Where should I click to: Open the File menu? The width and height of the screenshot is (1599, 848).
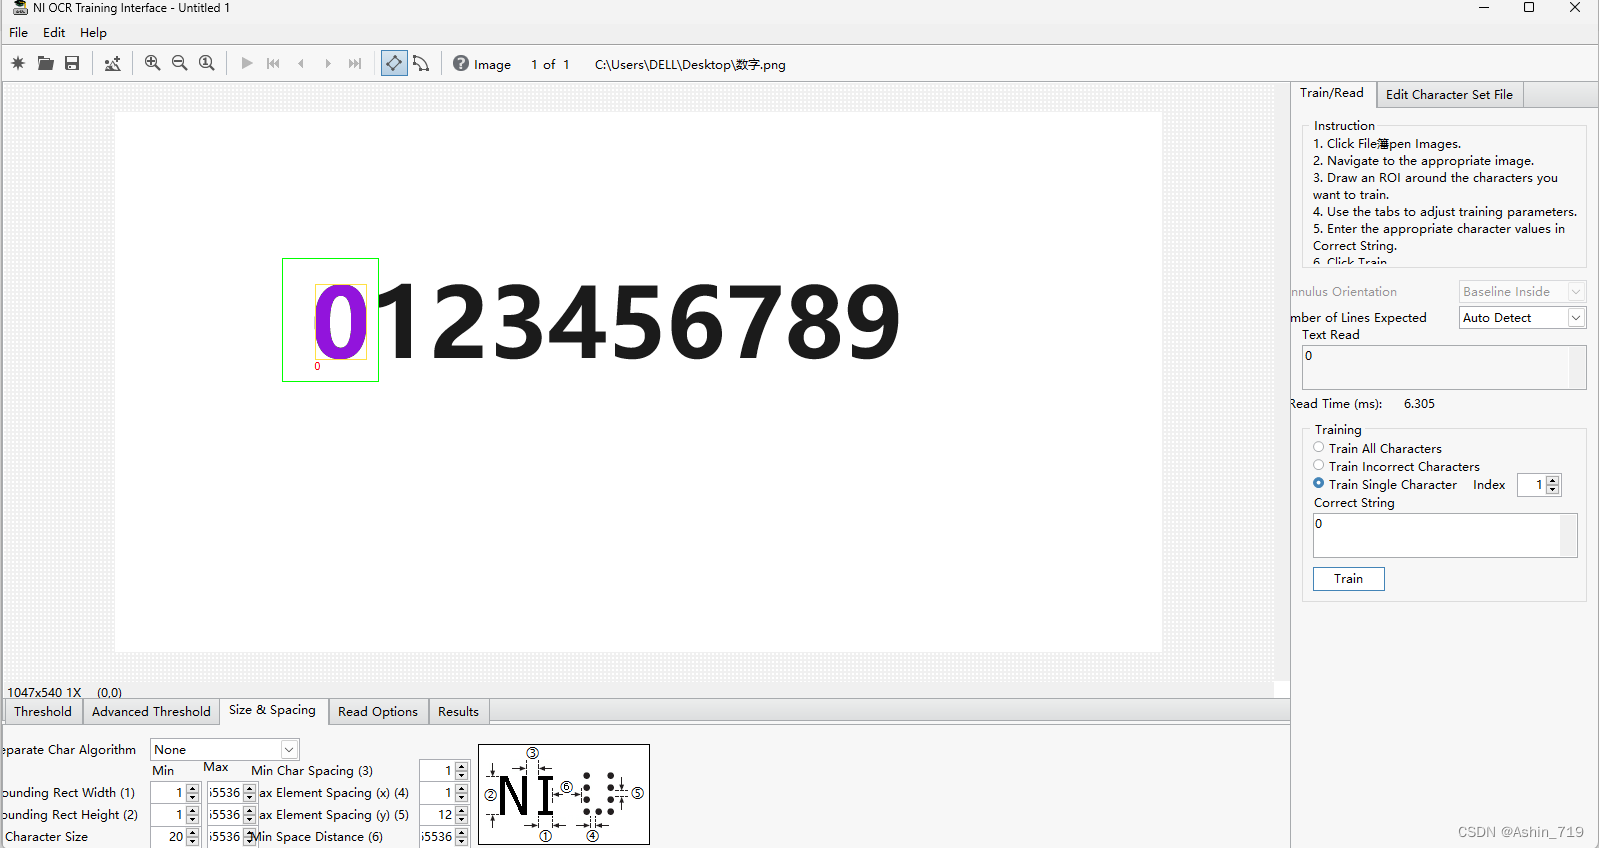click(19, 32)
